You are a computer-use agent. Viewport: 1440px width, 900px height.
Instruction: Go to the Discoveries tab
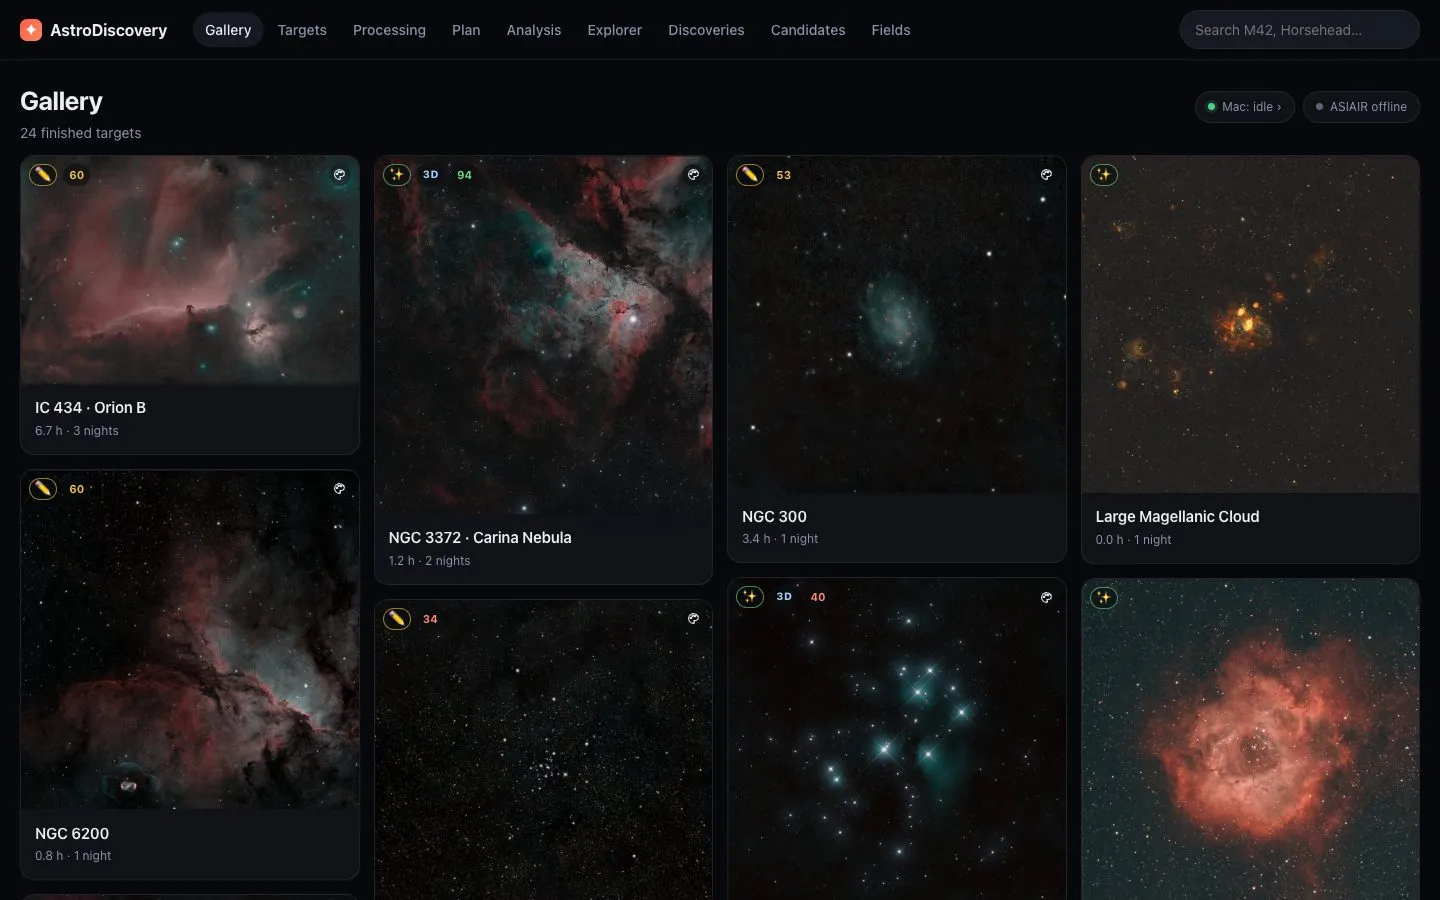tap(706, 30)
